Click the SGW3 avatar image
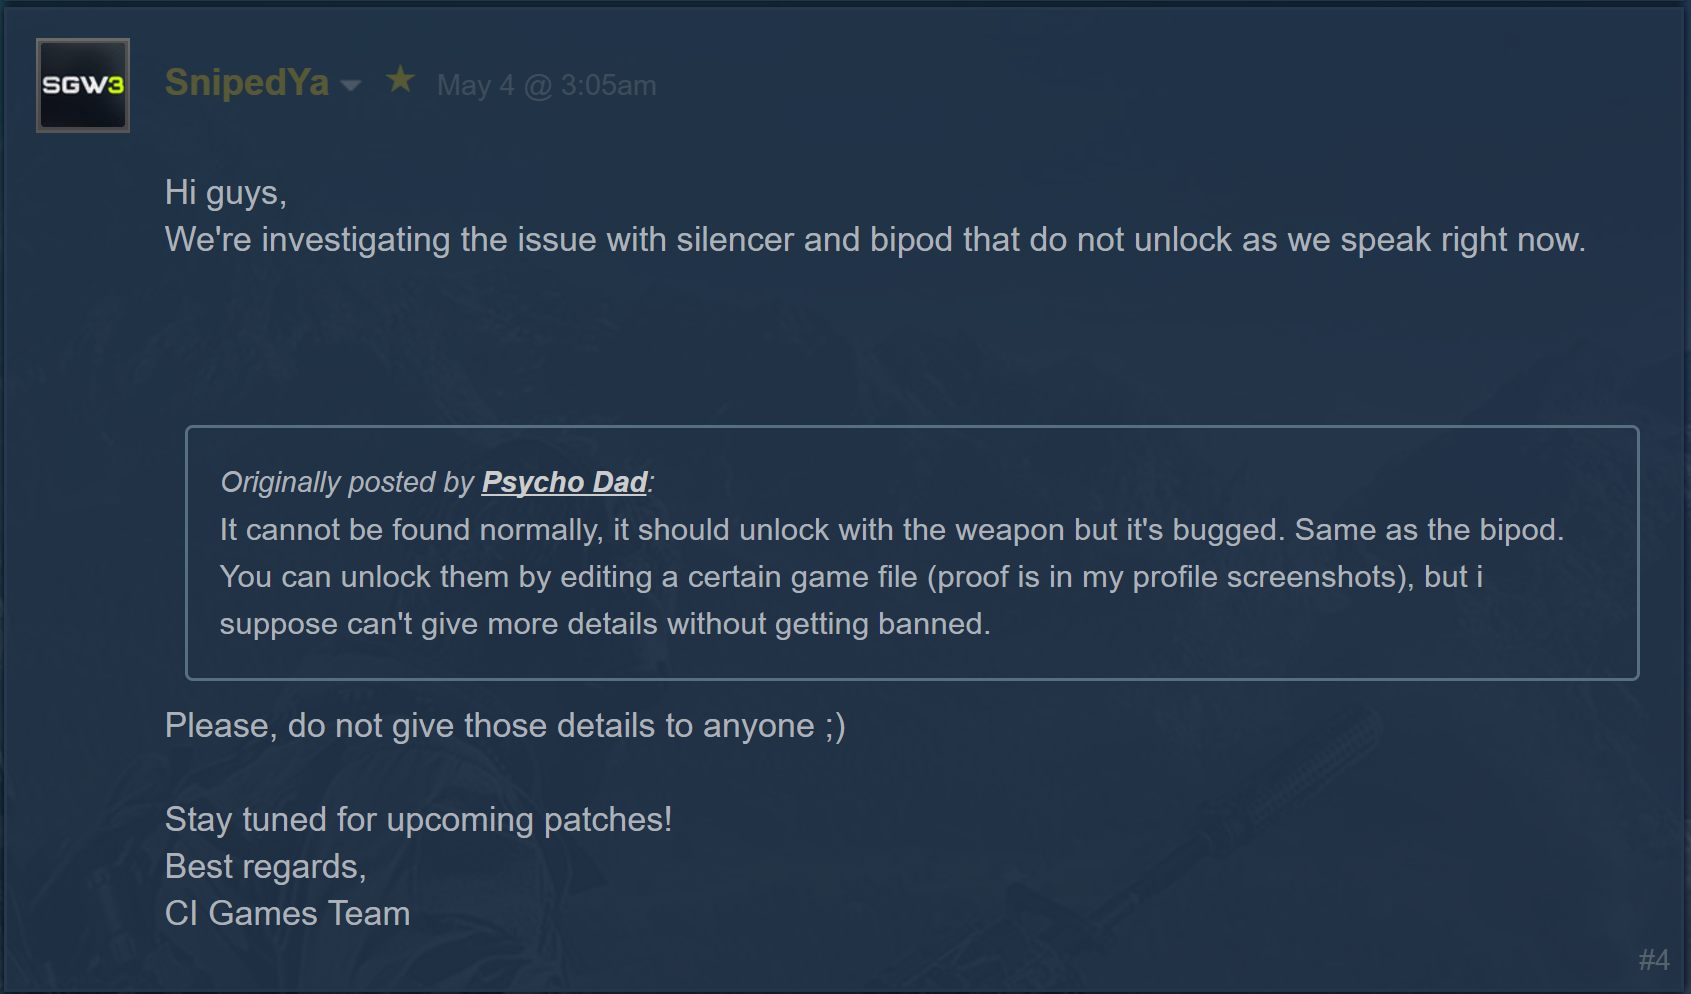 [x=83, y=85]
